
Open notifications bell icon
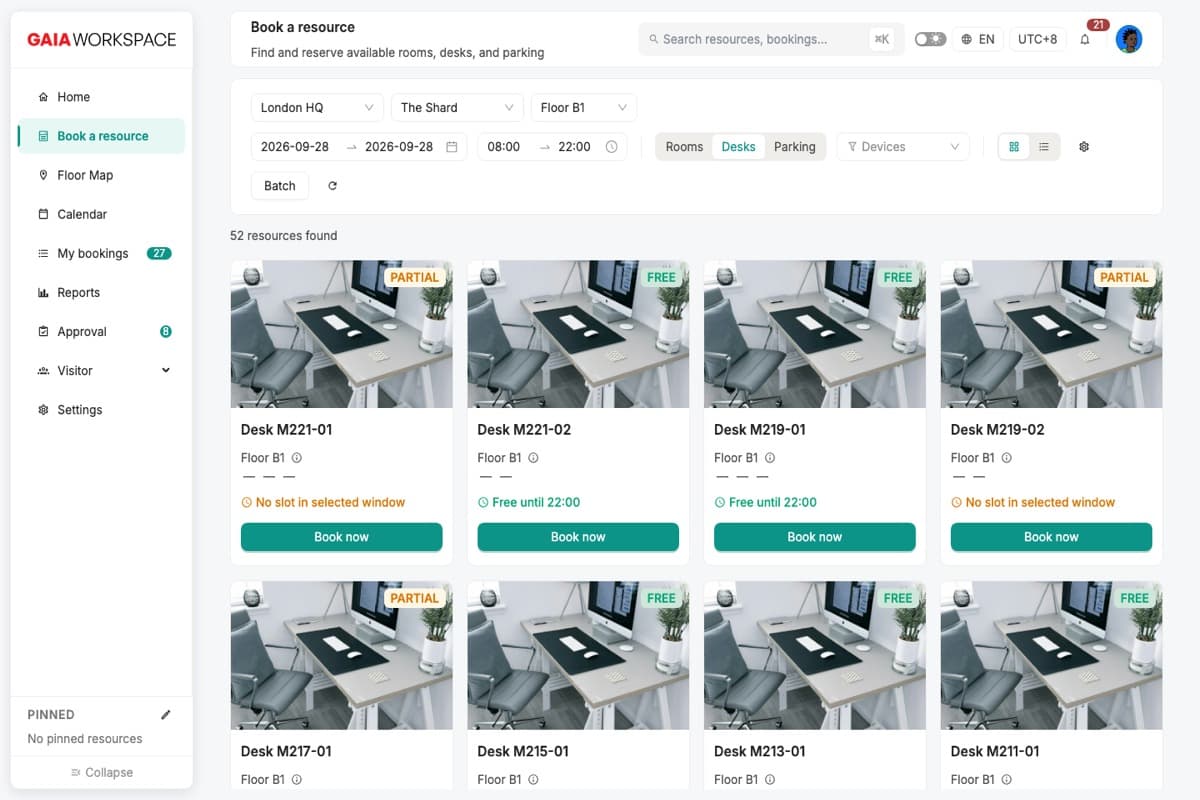[x=1085, y=39]
